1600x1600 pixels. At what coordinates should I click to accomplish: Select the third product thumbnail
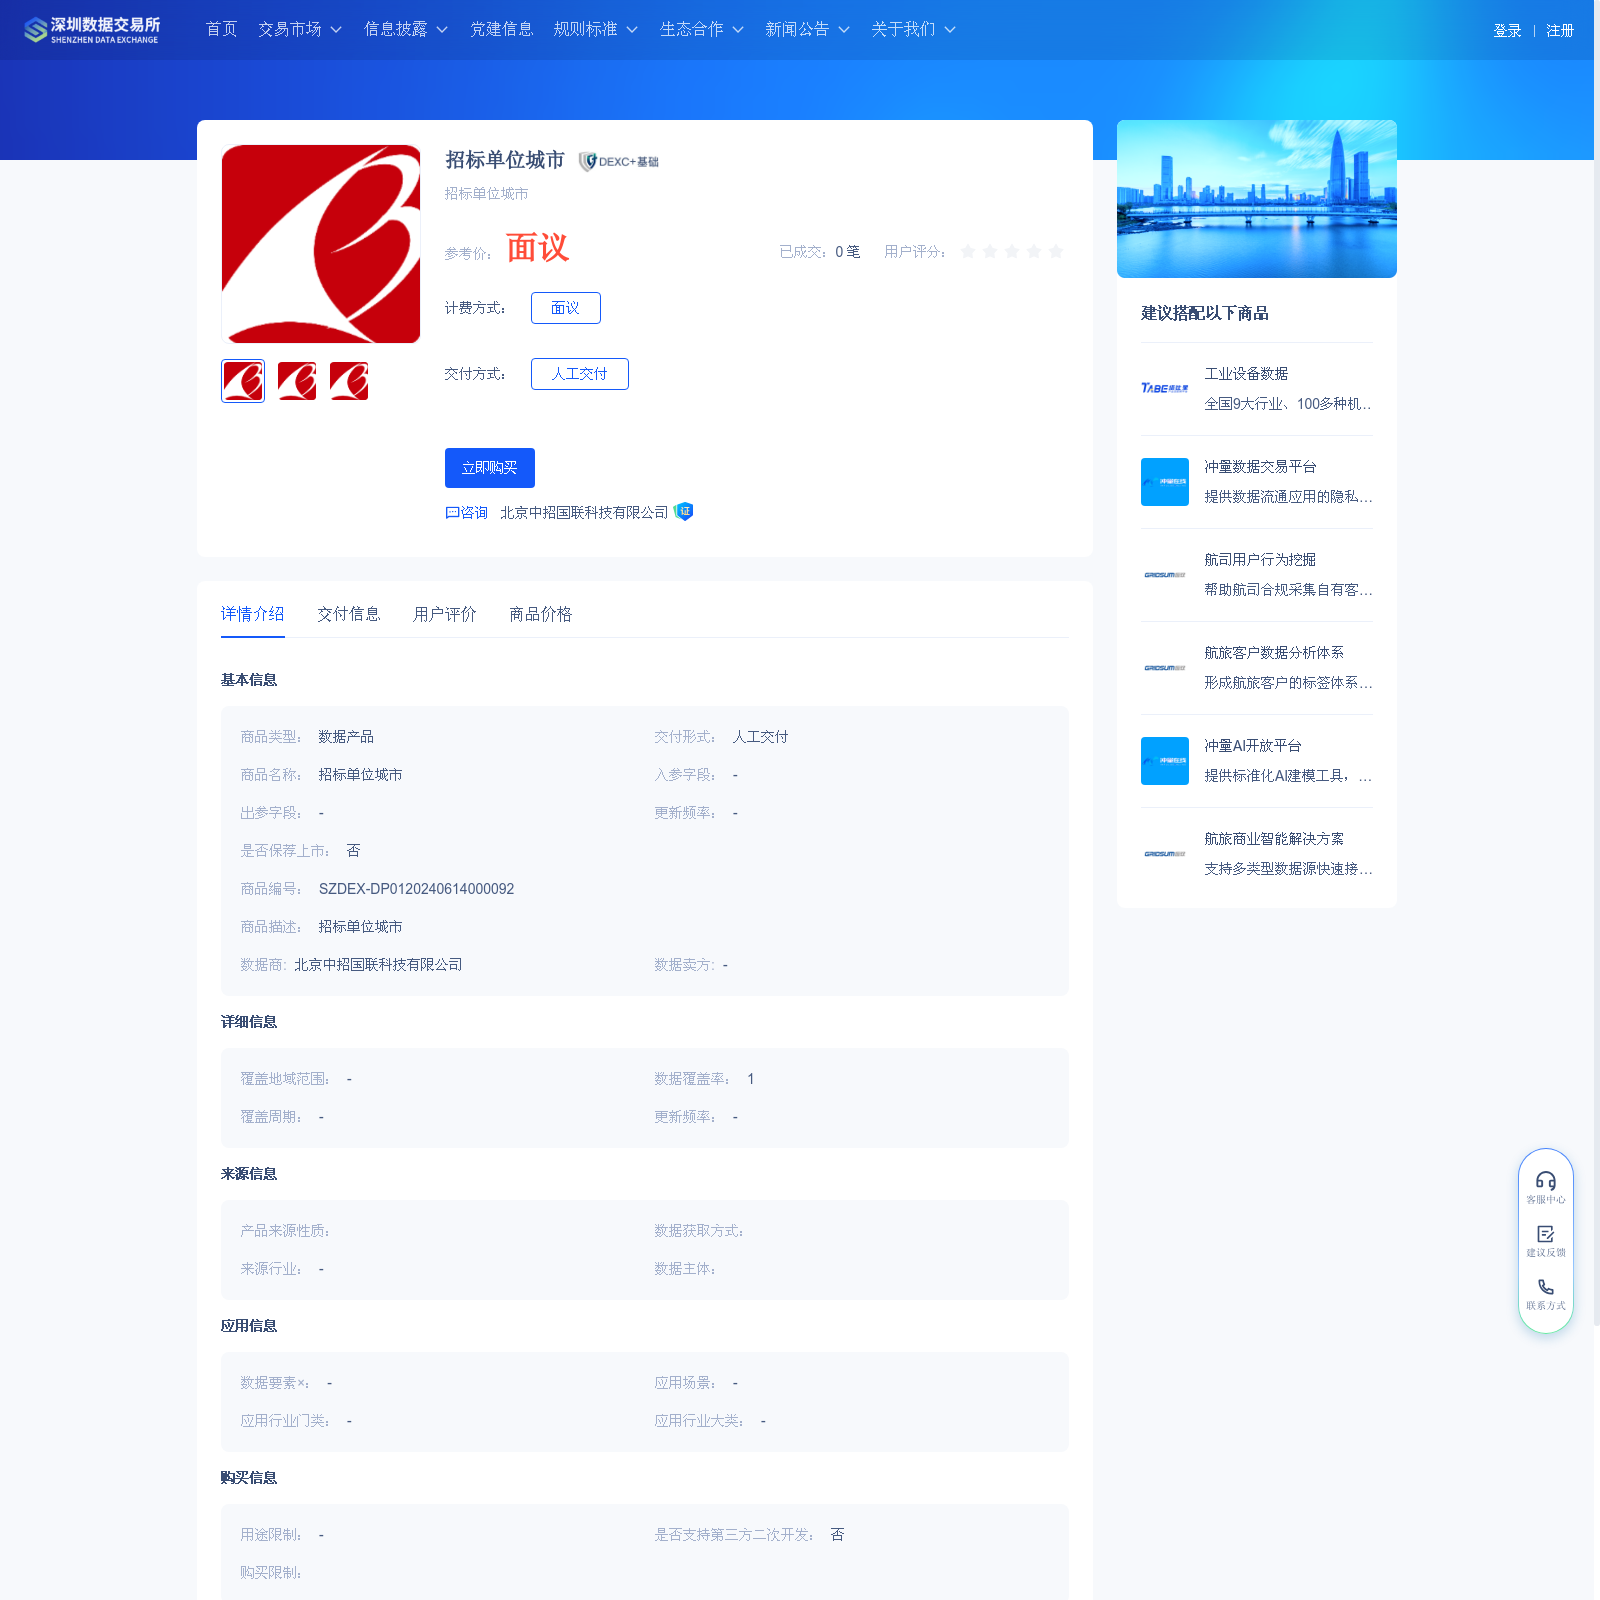coord(349,381)
